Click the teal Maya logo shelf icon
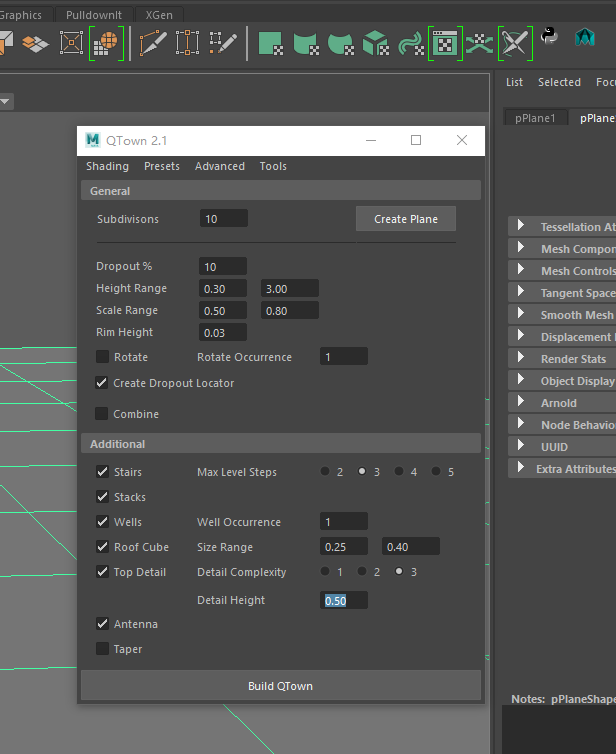Screen dimensions: 616x754 click(585, 37)
